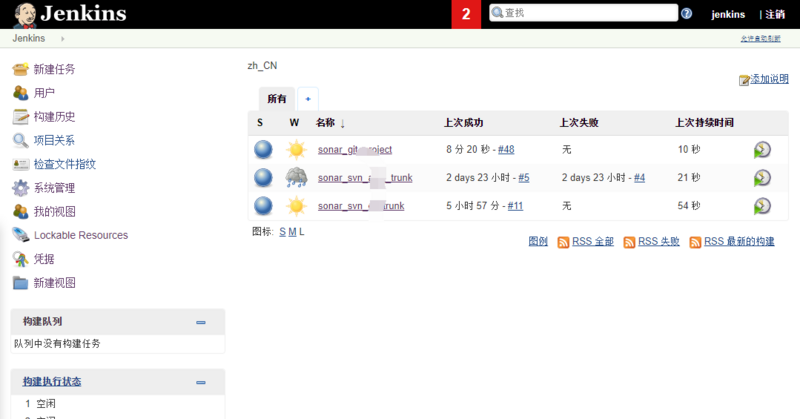Image resolution: width=800 pixels, height=419 pixels.
Task: Open the 新建任务 sidebar icon
Action: point(20,69)
